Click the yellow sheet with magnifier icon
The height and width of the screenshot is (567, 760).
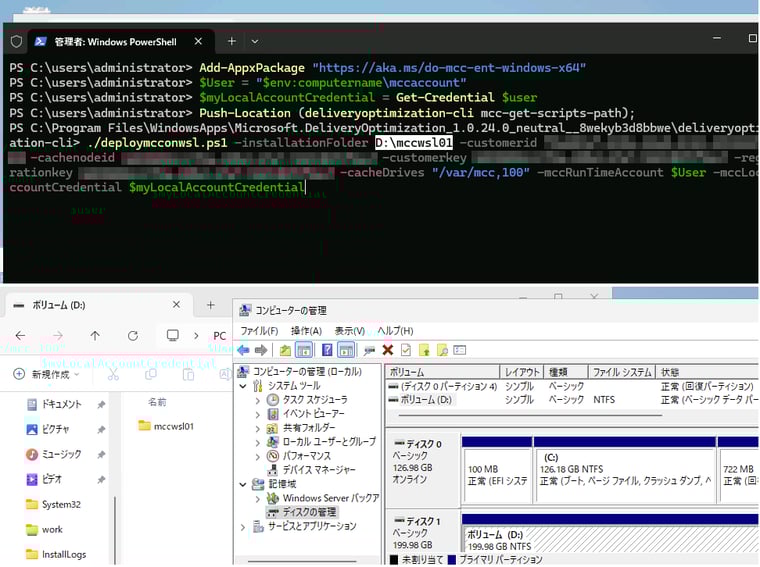point(442,350)
